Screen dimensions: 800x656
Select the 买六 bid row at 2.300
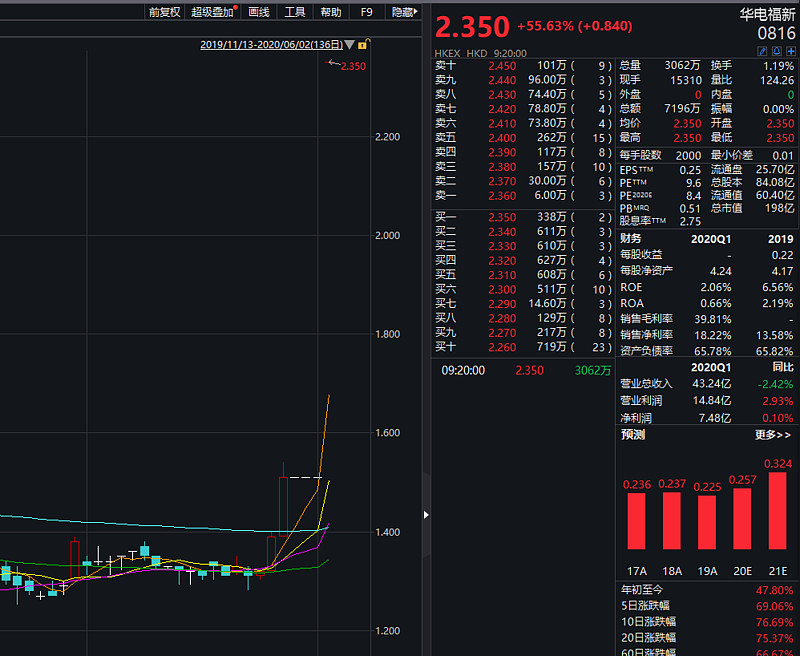pos(522,289)
